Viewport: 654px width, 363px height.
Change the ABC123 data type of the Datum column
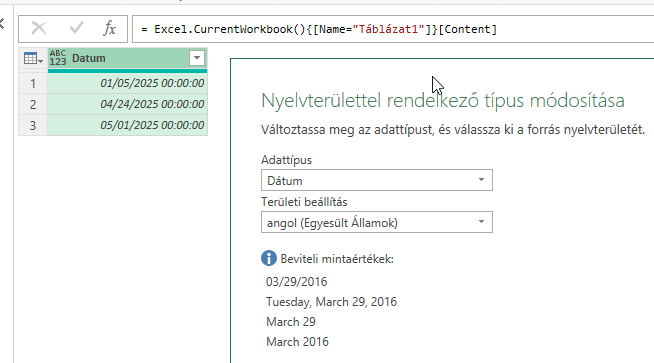[x=58, y=58]
